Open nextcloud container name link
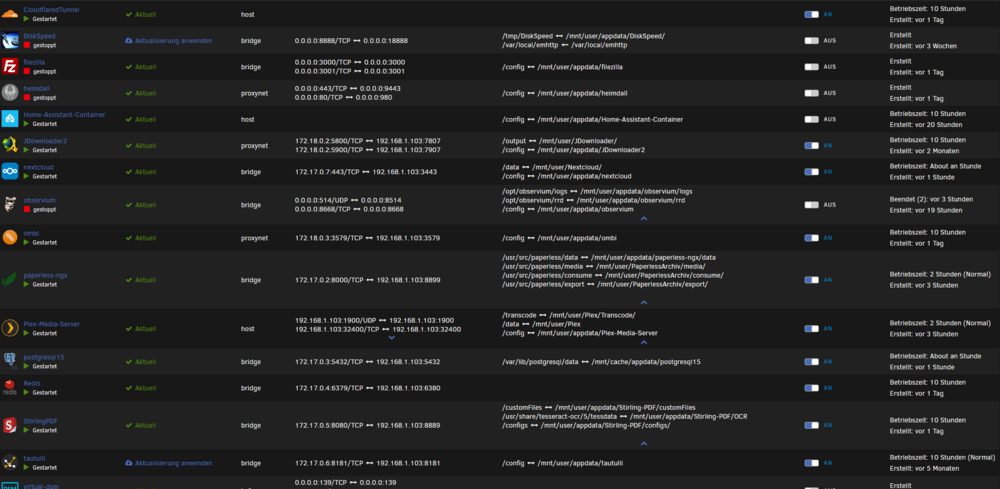The width and height of the screenshot is (1000, 489). (39, 166)
